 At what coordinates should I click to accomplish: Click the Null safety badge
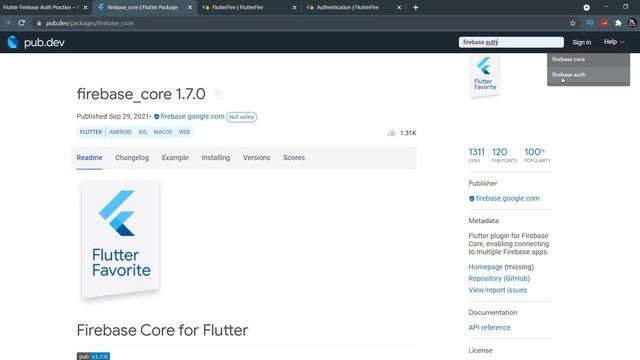[242, 117]
